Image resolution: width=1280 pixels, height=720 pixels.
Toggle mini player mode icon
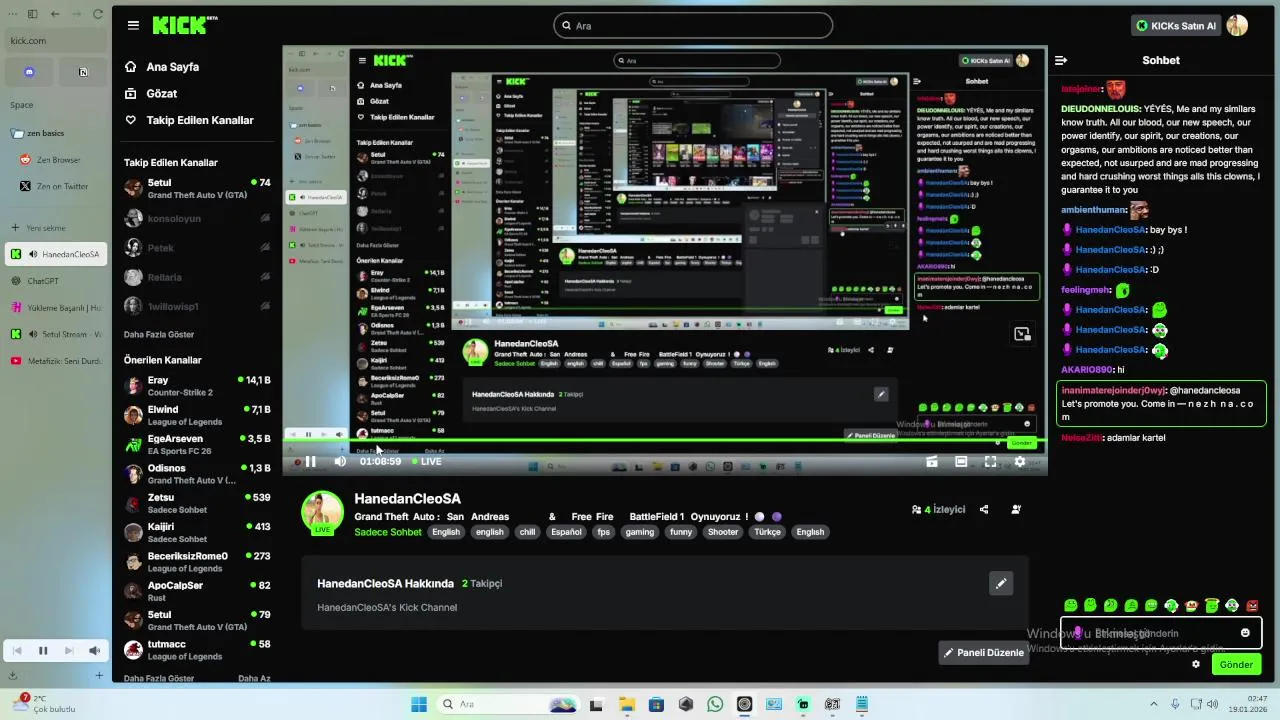pyautogui.click(x=931, y=461)
